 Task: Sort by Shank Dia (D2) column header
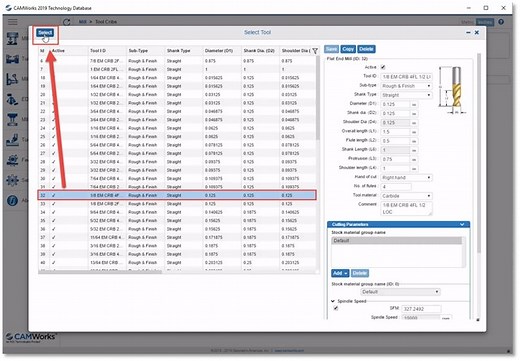coord(260,51)
